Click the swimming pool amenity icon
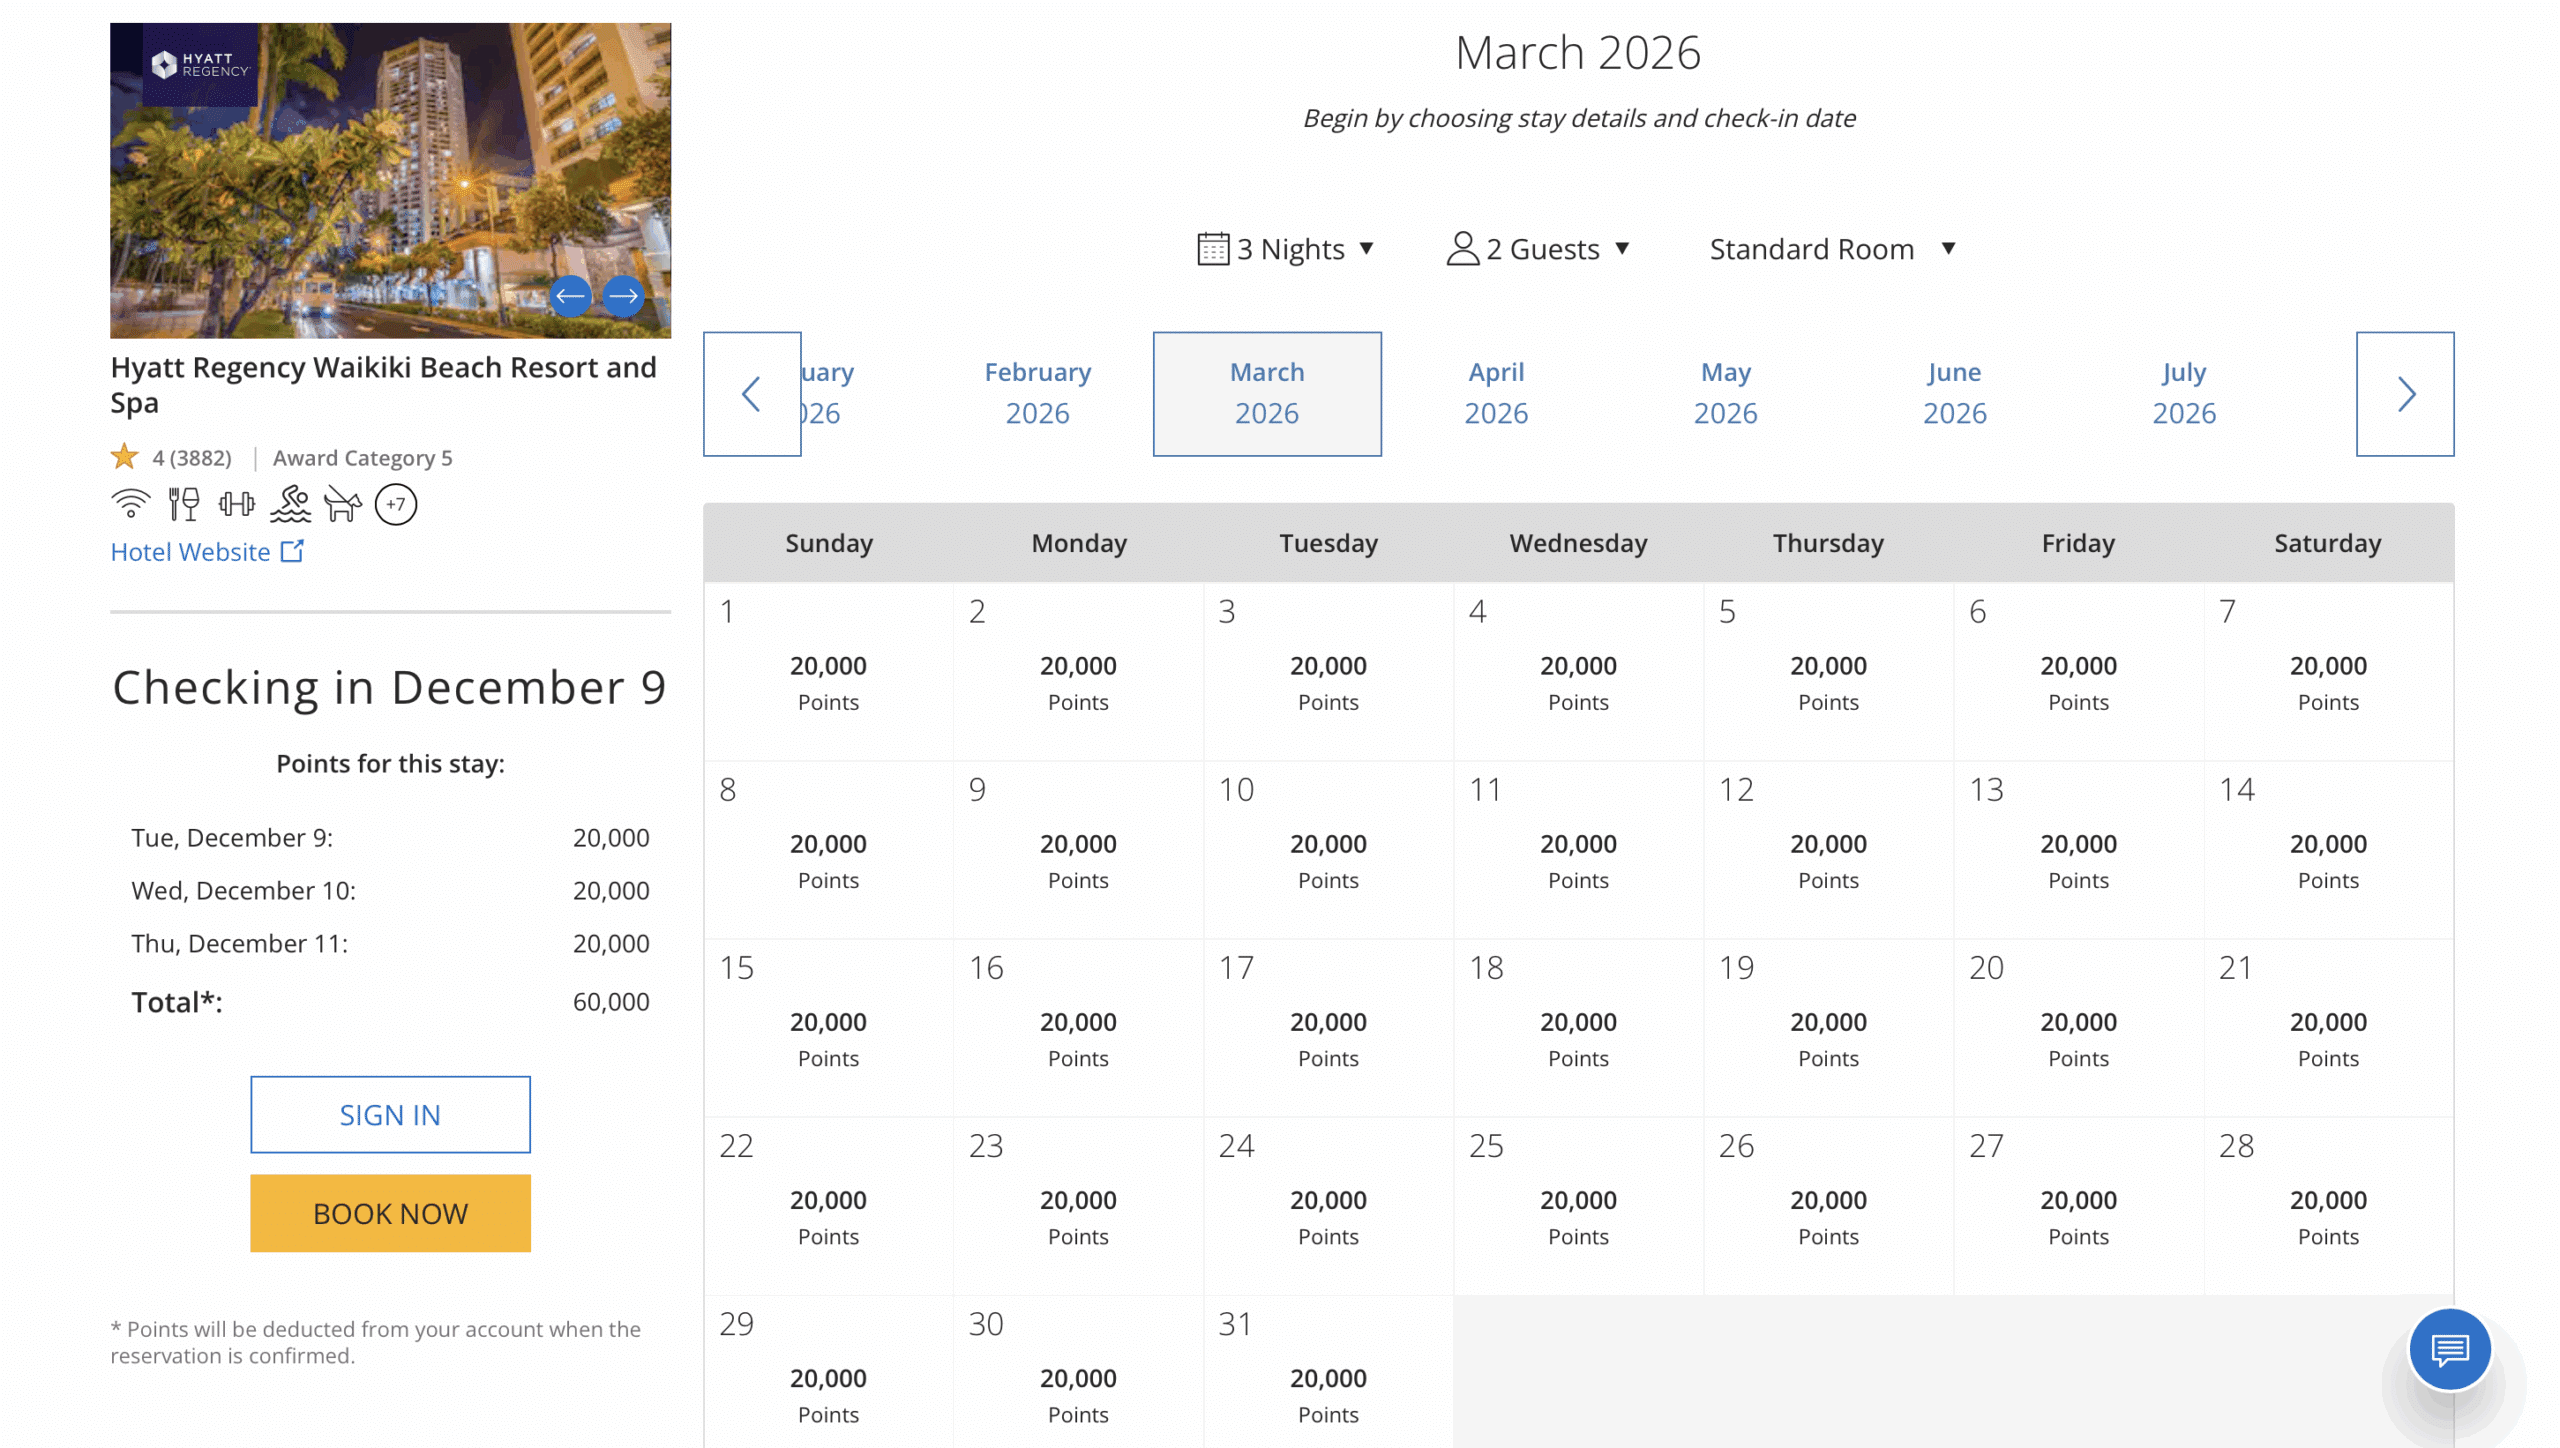 [290, 504]
